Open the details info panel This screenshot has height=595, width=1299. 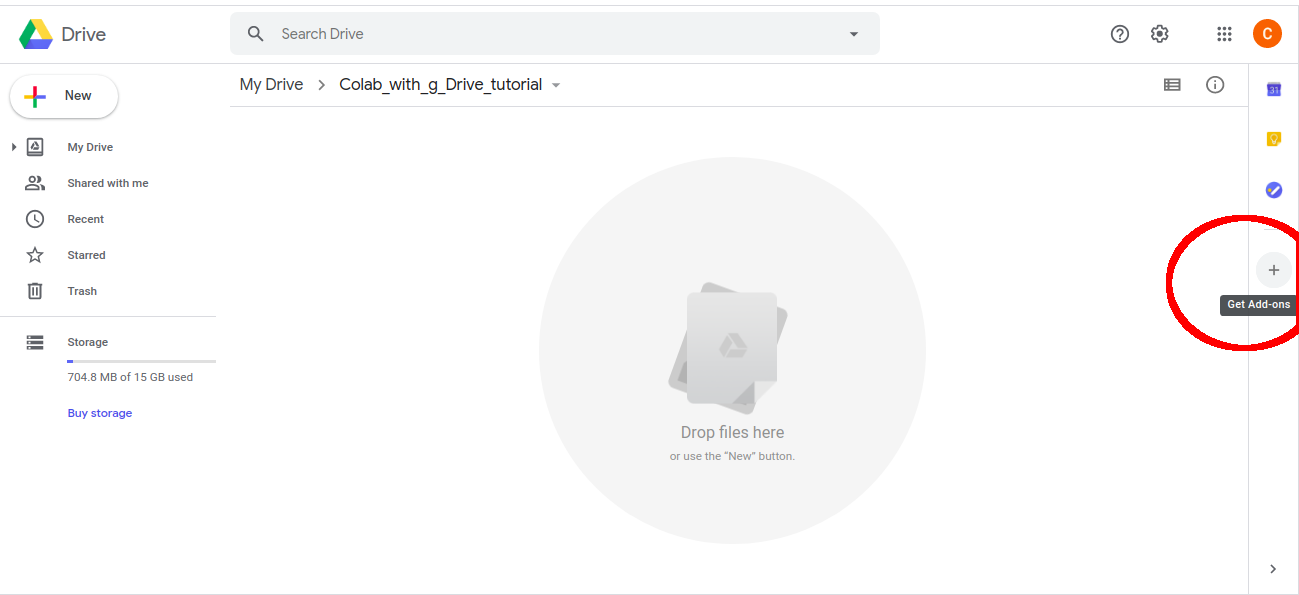(x=1215, y=84)
